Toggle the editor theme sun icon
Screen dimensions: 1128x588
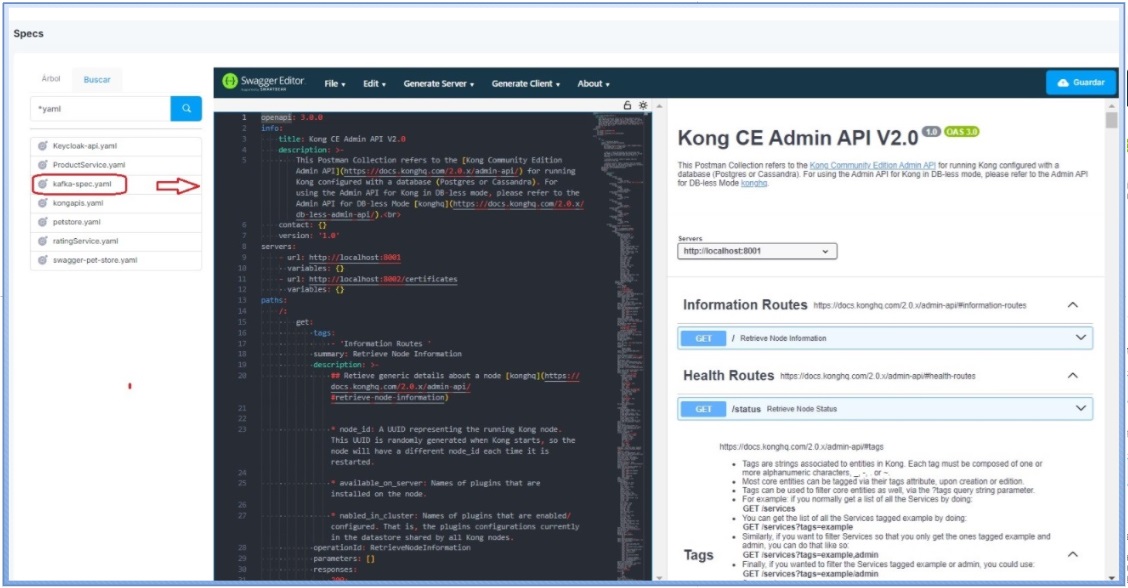coord(643,105)
